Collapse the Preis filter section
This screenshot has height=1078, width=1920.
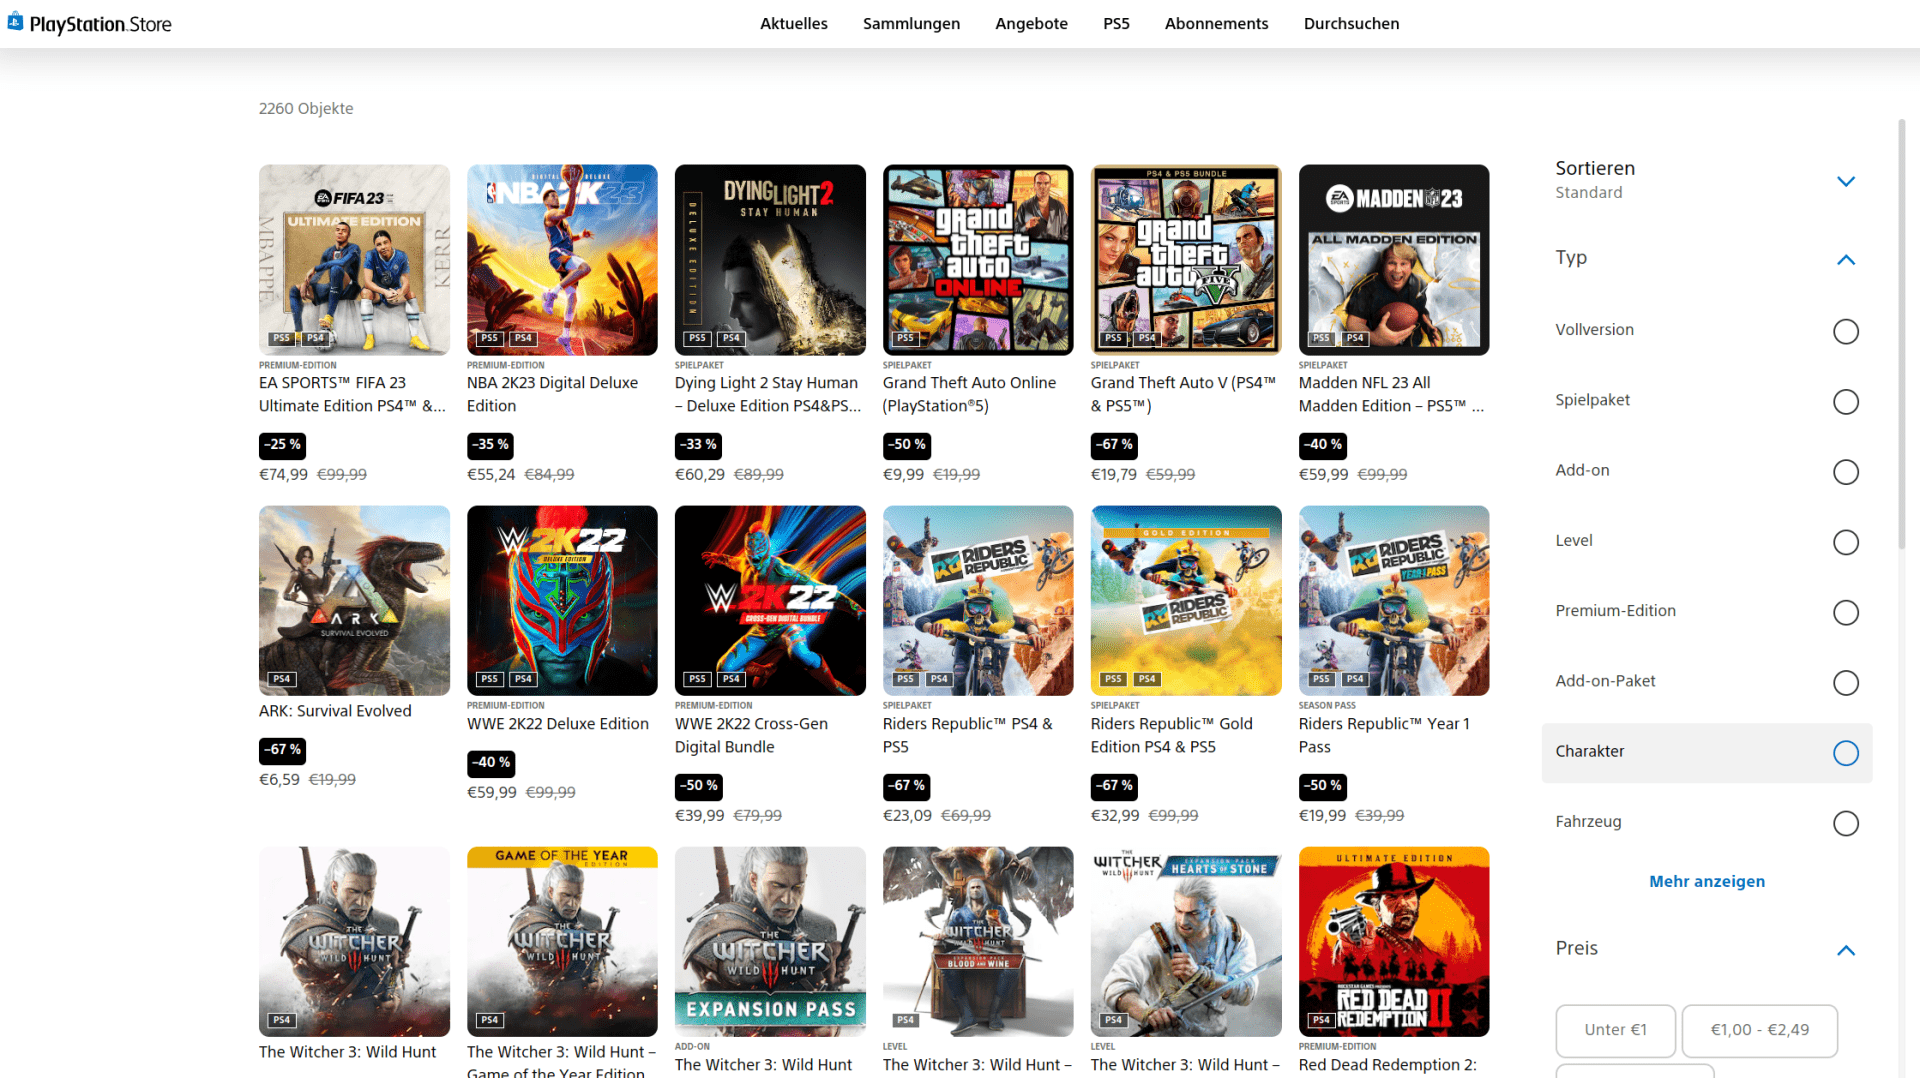[1846, 950]
